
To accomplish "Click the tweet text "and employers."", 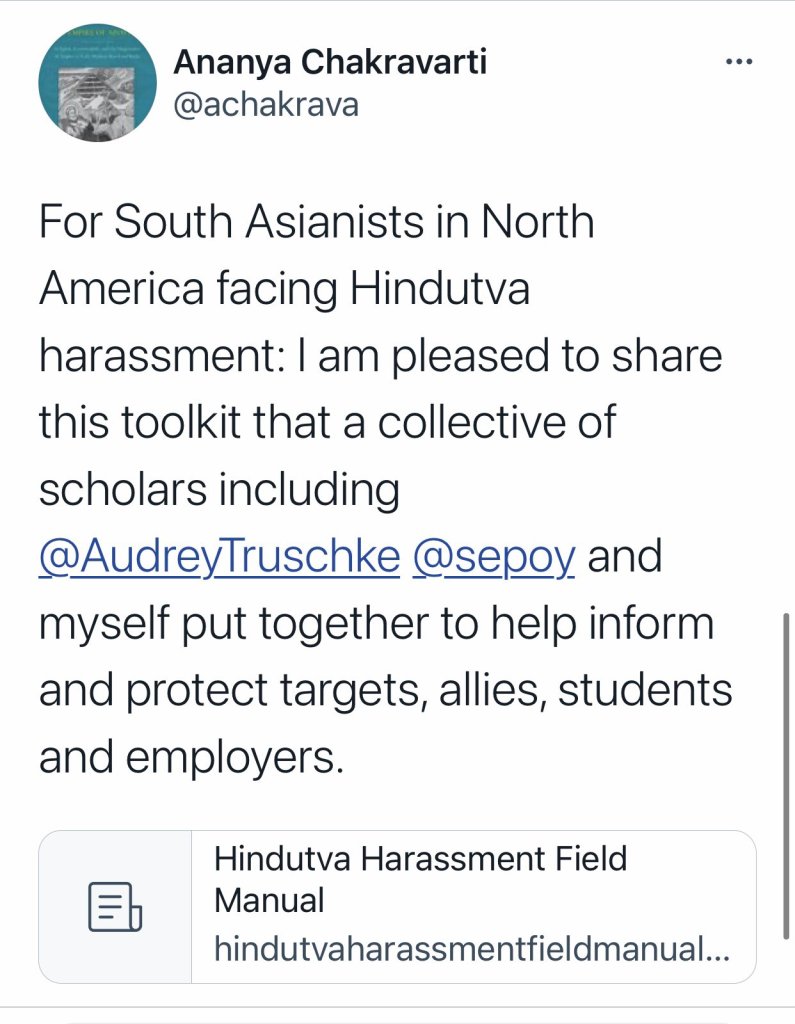I will pos(191,759).
